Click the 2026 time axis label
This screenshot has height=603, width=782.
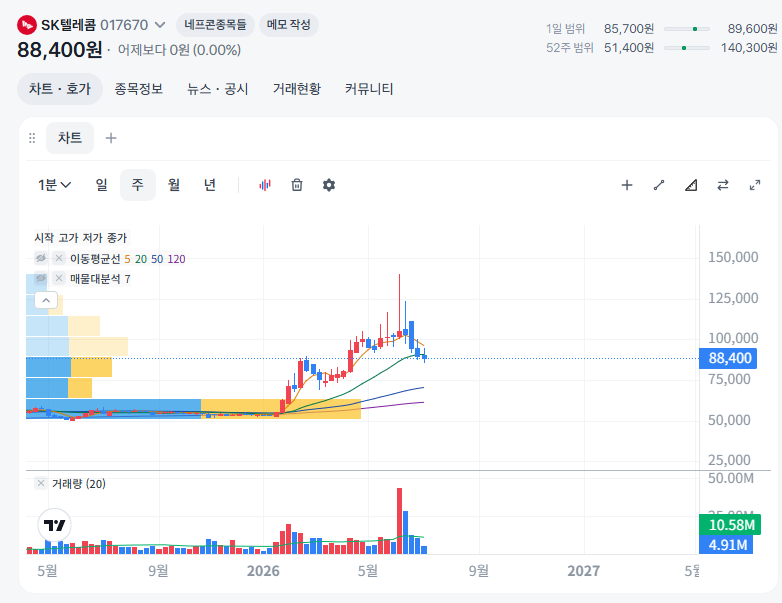[263, 571]
